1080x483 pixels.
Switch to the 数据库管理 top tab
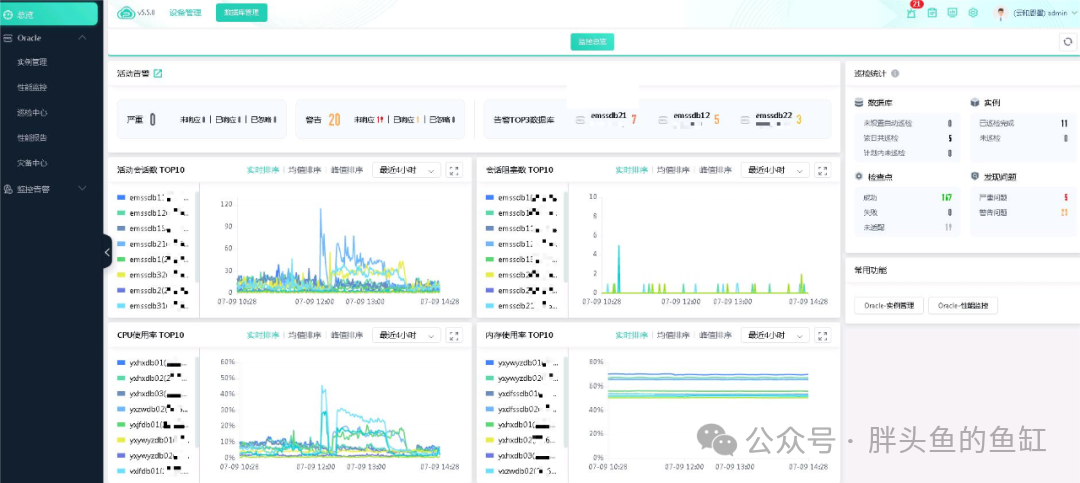coord(241,12)
